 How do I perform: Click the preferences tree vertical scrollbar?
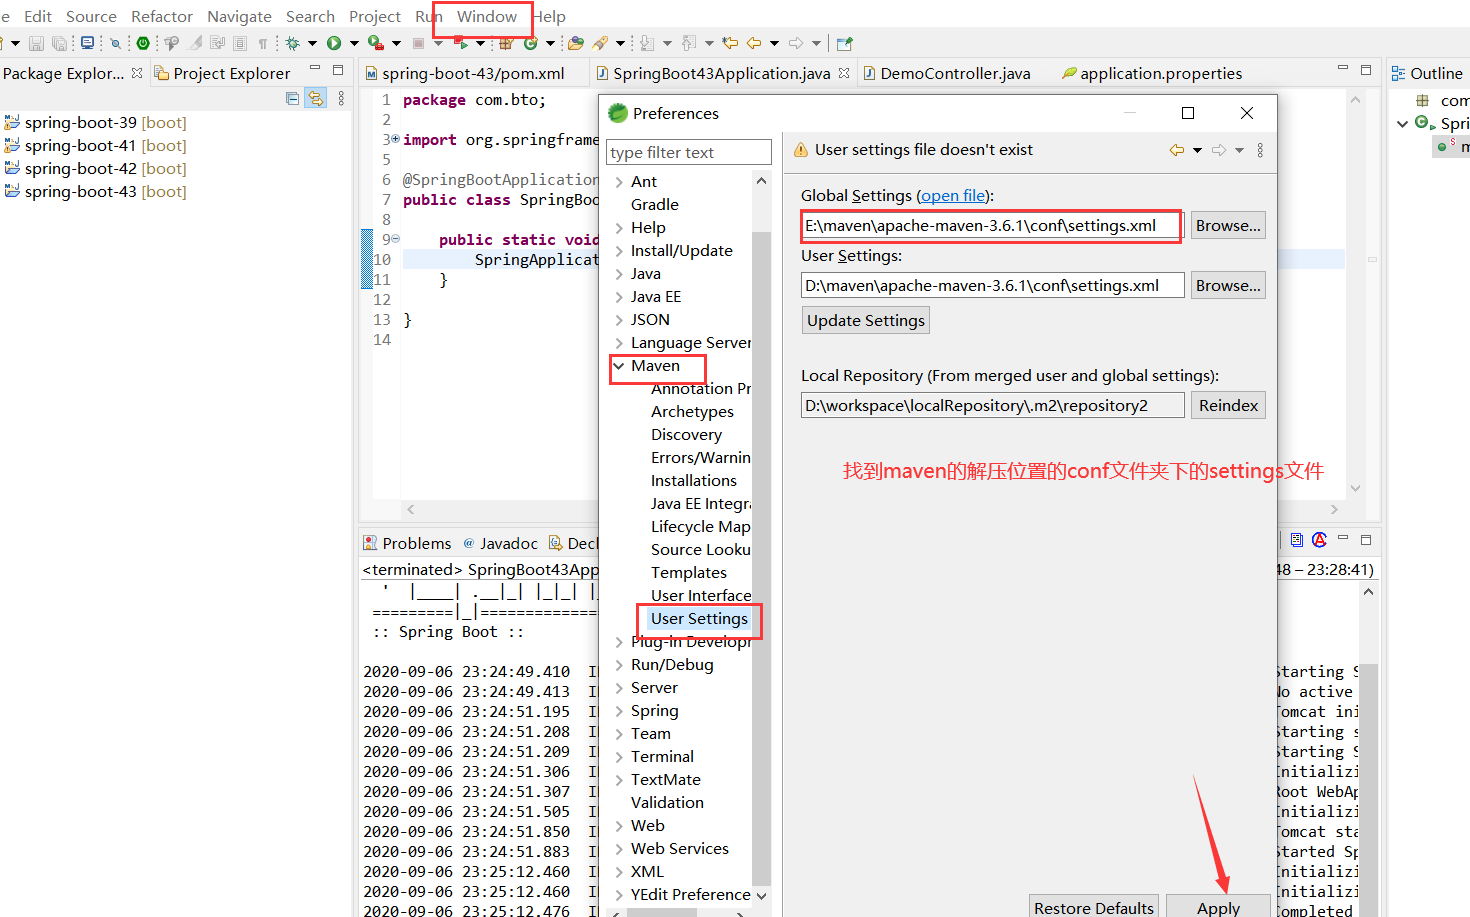coord(761,560)
